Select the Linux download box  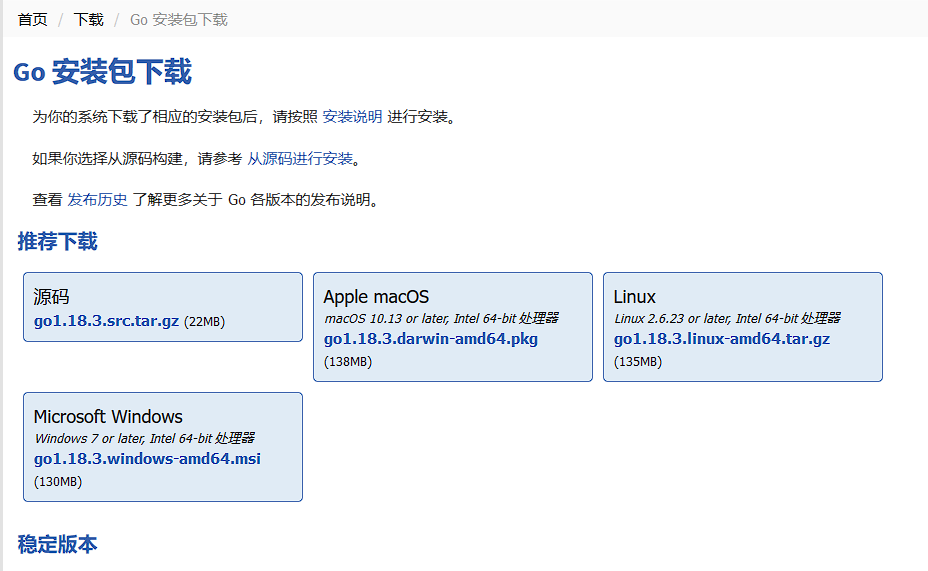[743, 327]
